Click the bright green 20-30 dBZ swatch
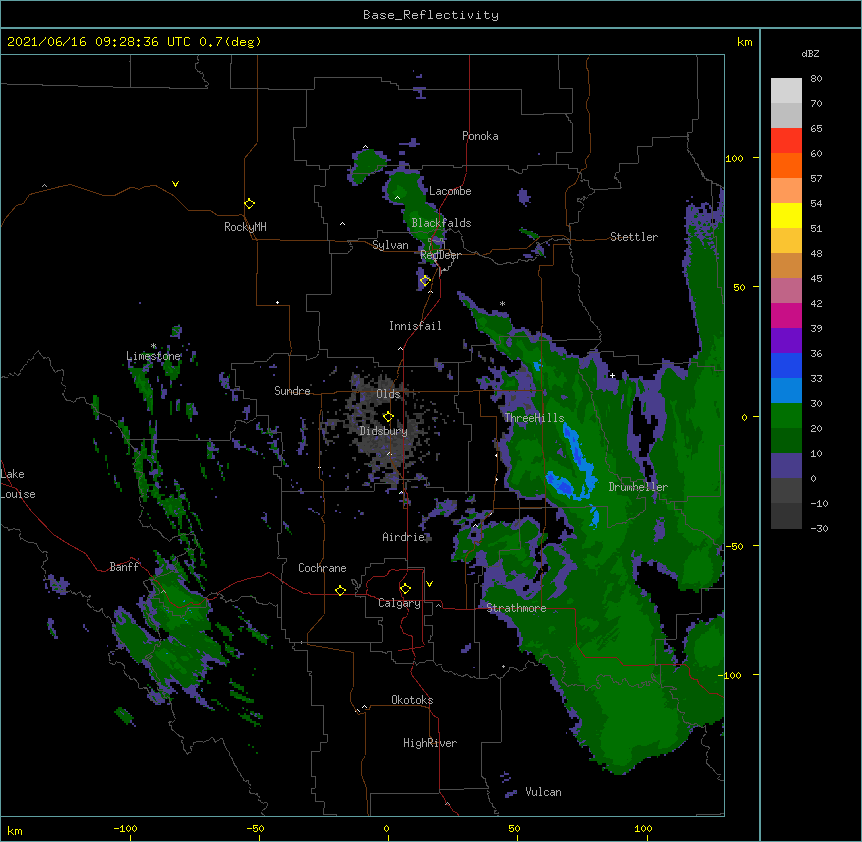The image size is (862, 842). click(x=786, y=416)
